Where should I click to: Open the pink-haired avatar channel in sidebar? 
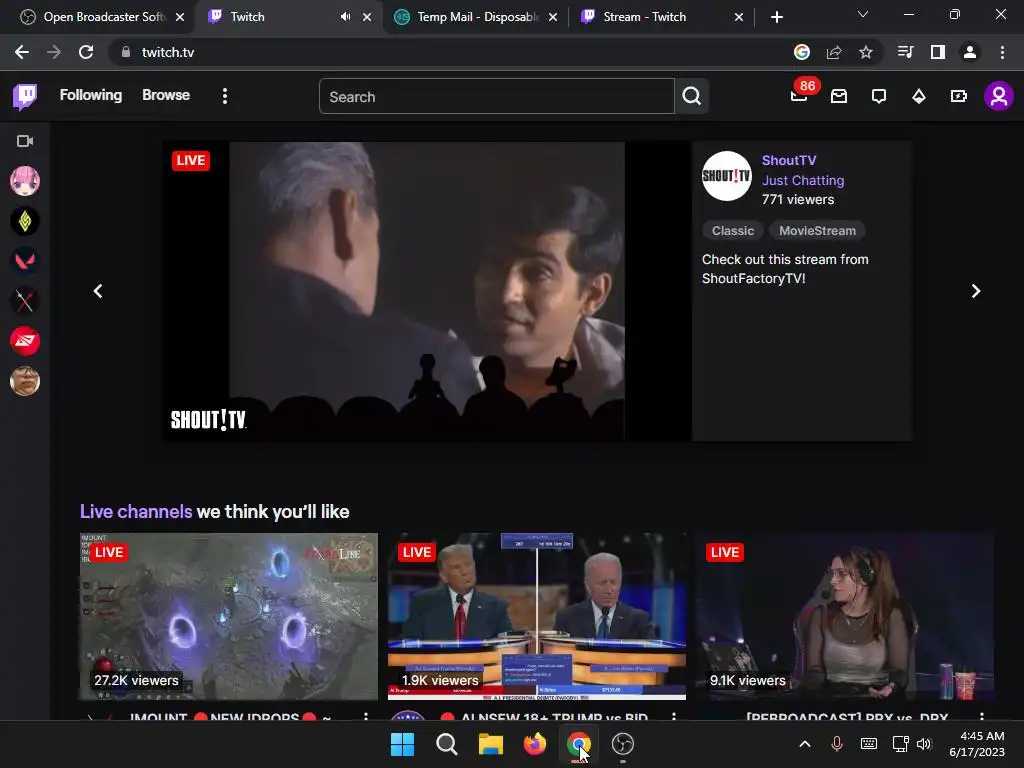(25, 181)
